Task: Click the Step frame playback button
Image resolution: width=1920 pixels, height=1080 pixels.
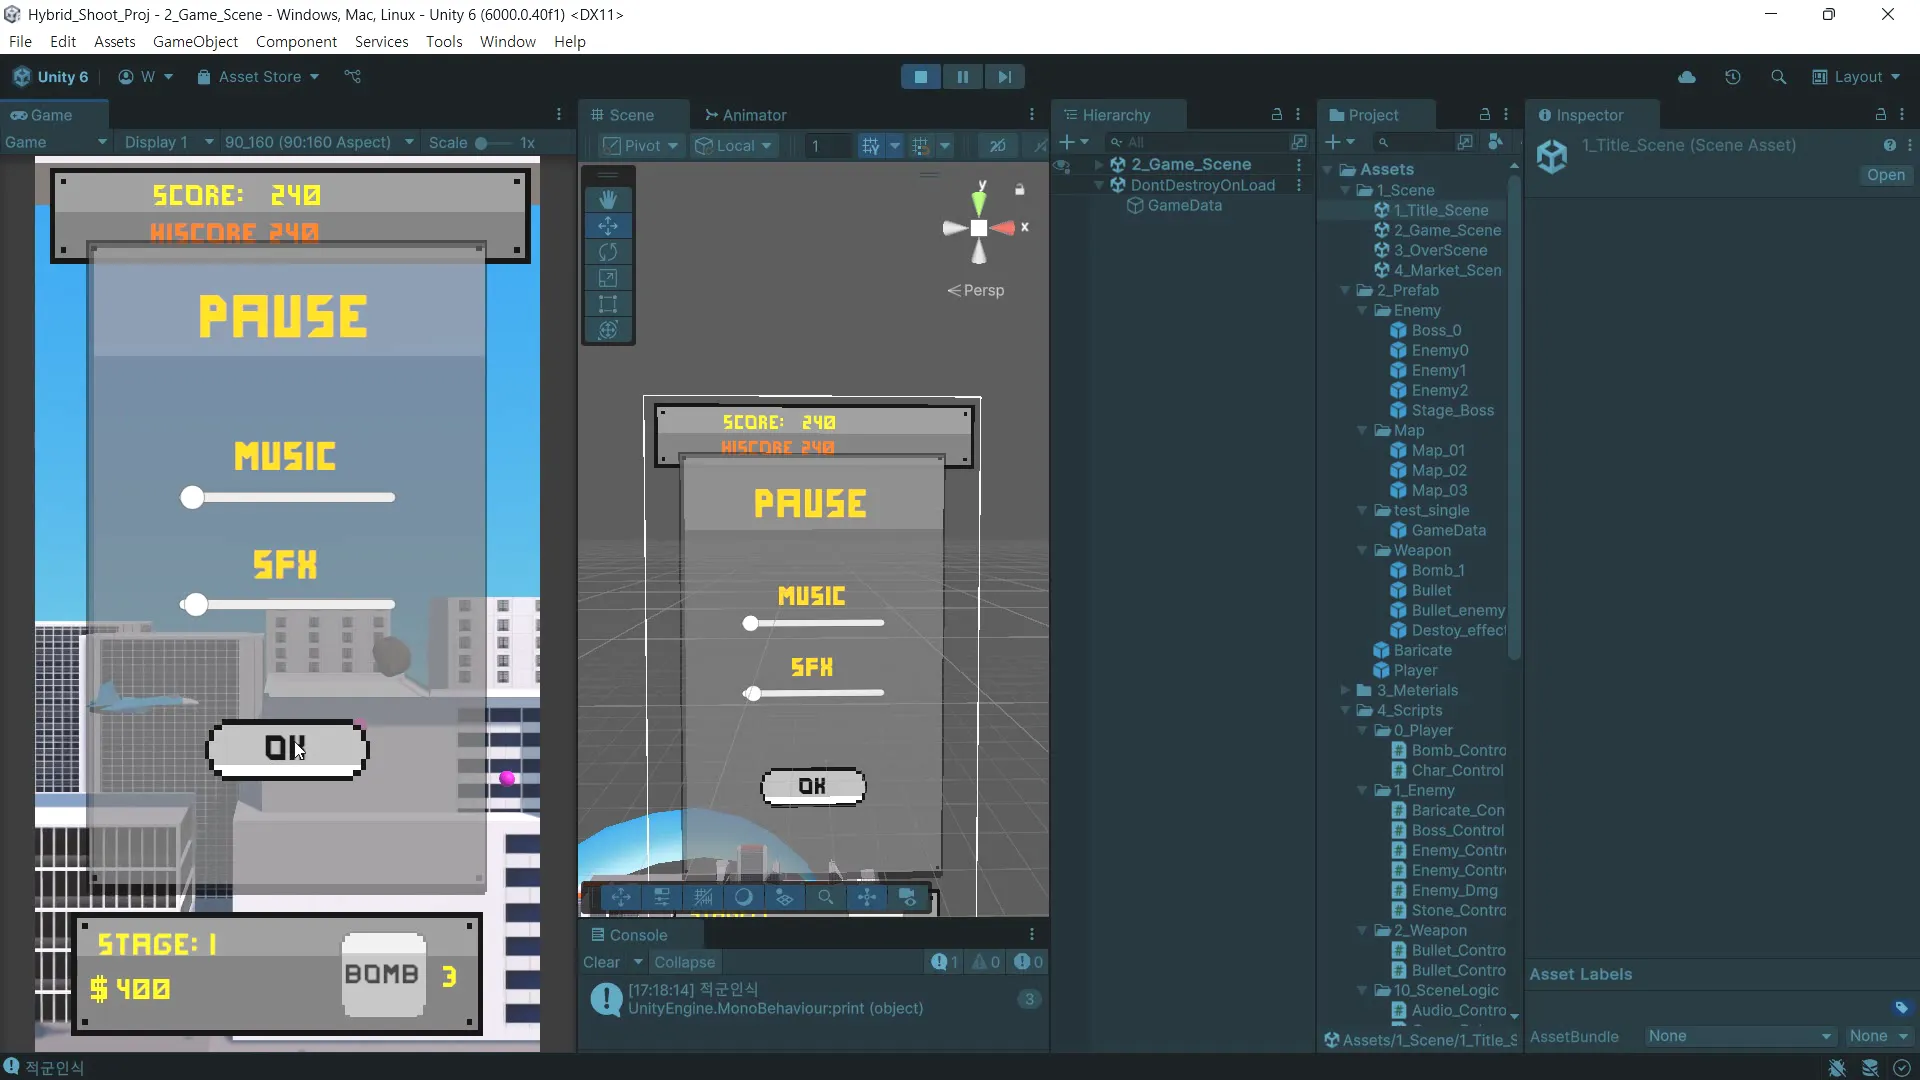Action: (x=1004, y=77)
